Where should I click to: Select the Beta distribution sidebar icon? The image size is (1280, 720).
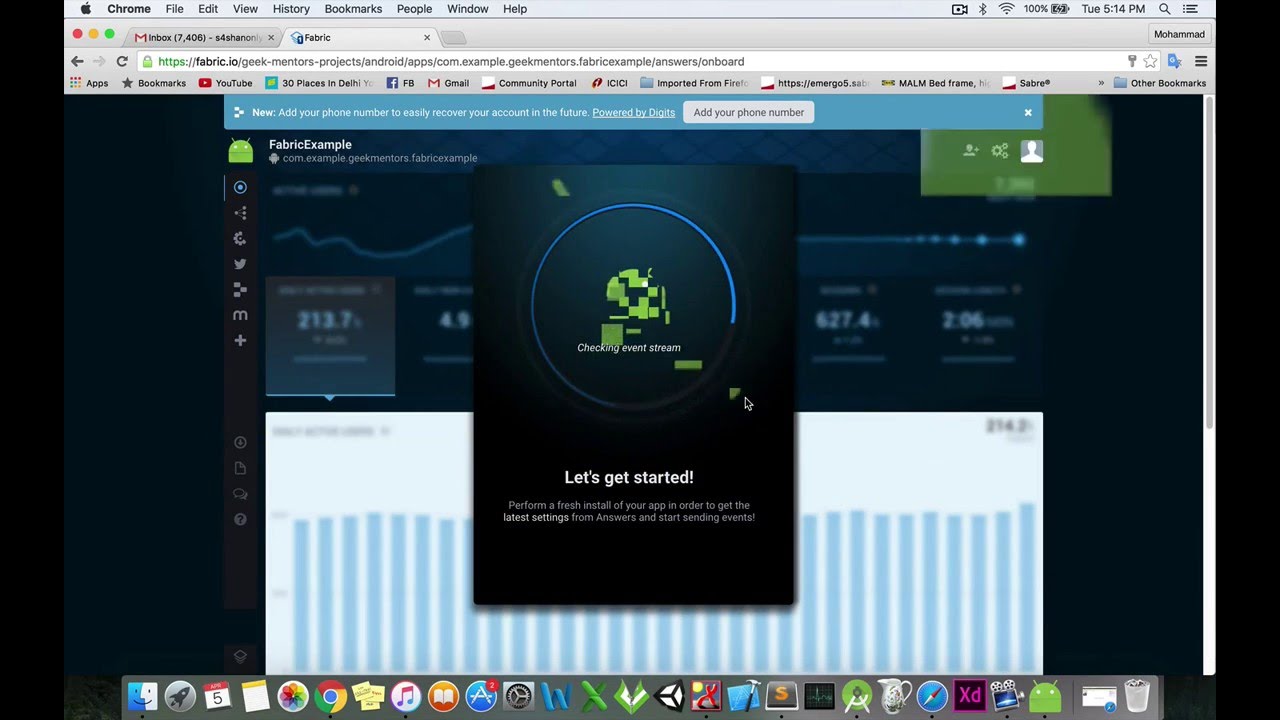coord(240,238)
